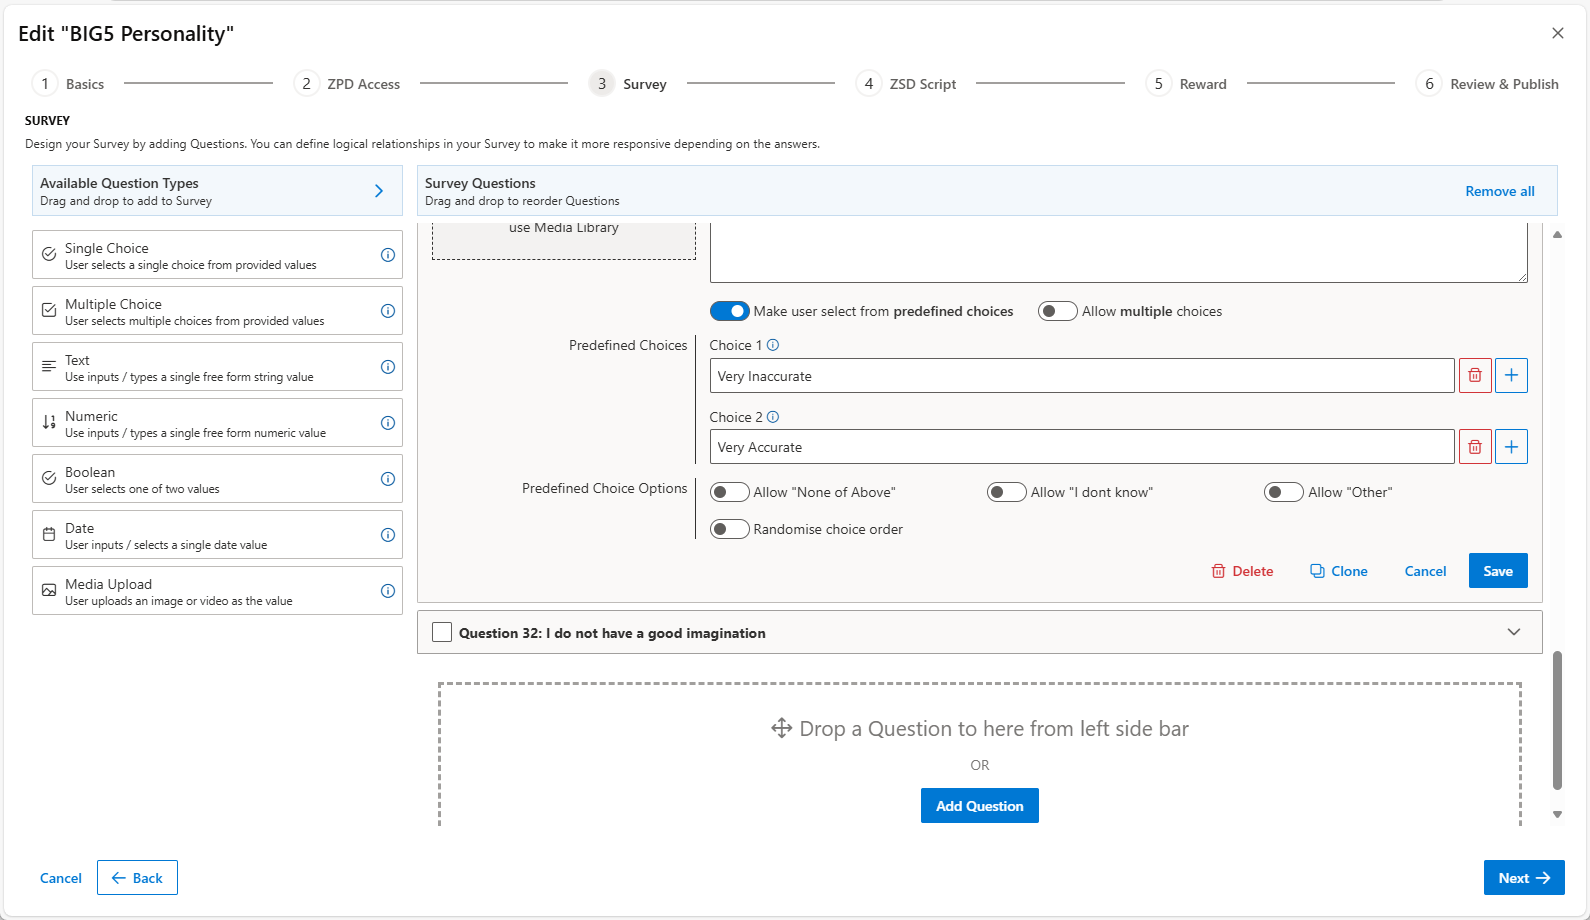This screenshot has width=1590, height=920.
Task: Click the Text question type icon
Action: coord(49,367)
